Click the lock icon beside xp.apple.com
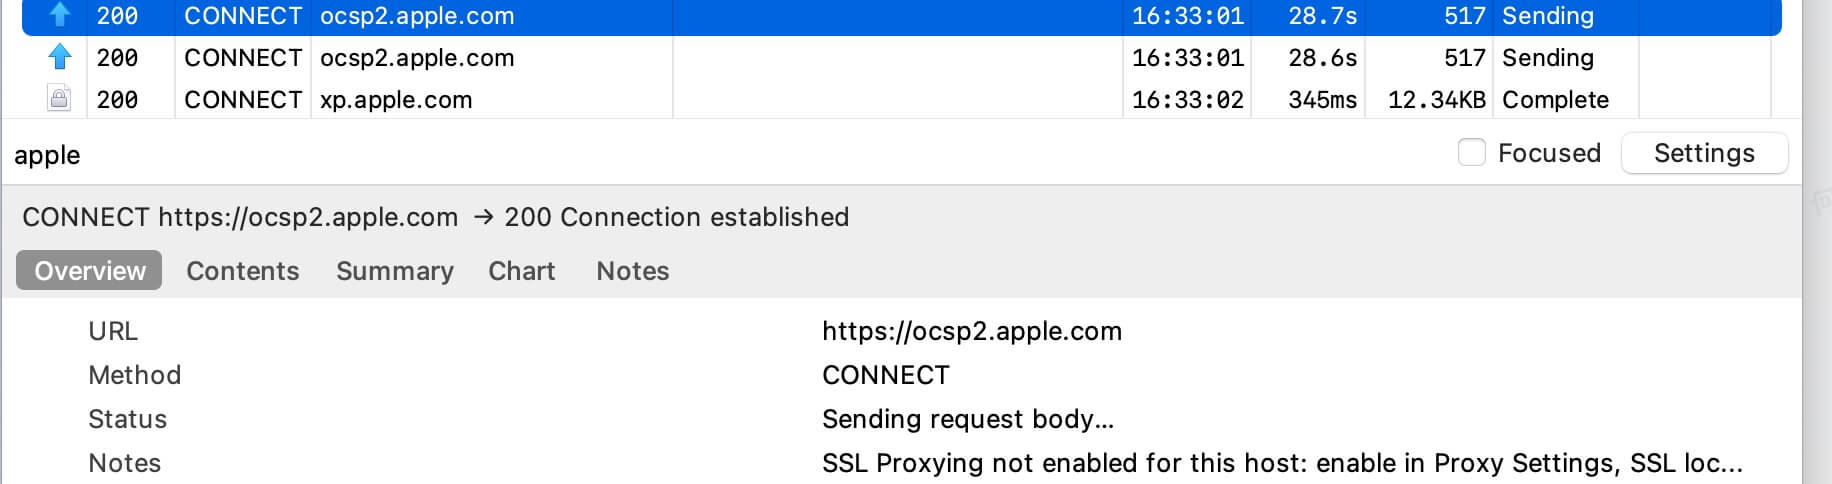This screenshot has height=484, width=1832. click(x=60, y=99)
